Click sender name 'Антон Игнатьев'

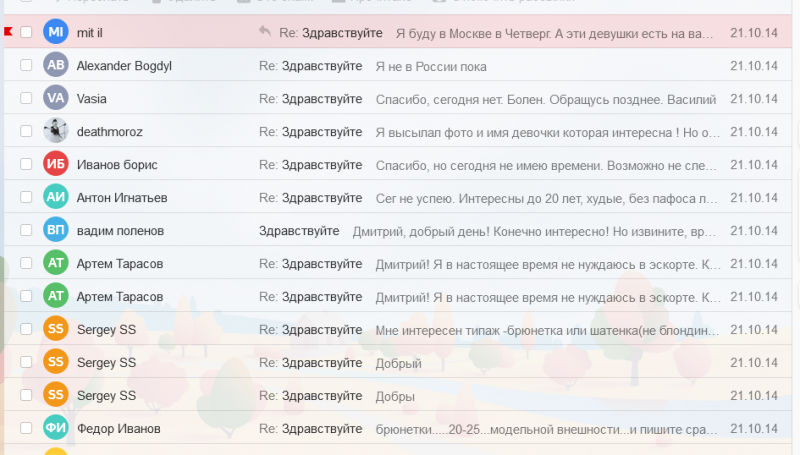point(122,197)
